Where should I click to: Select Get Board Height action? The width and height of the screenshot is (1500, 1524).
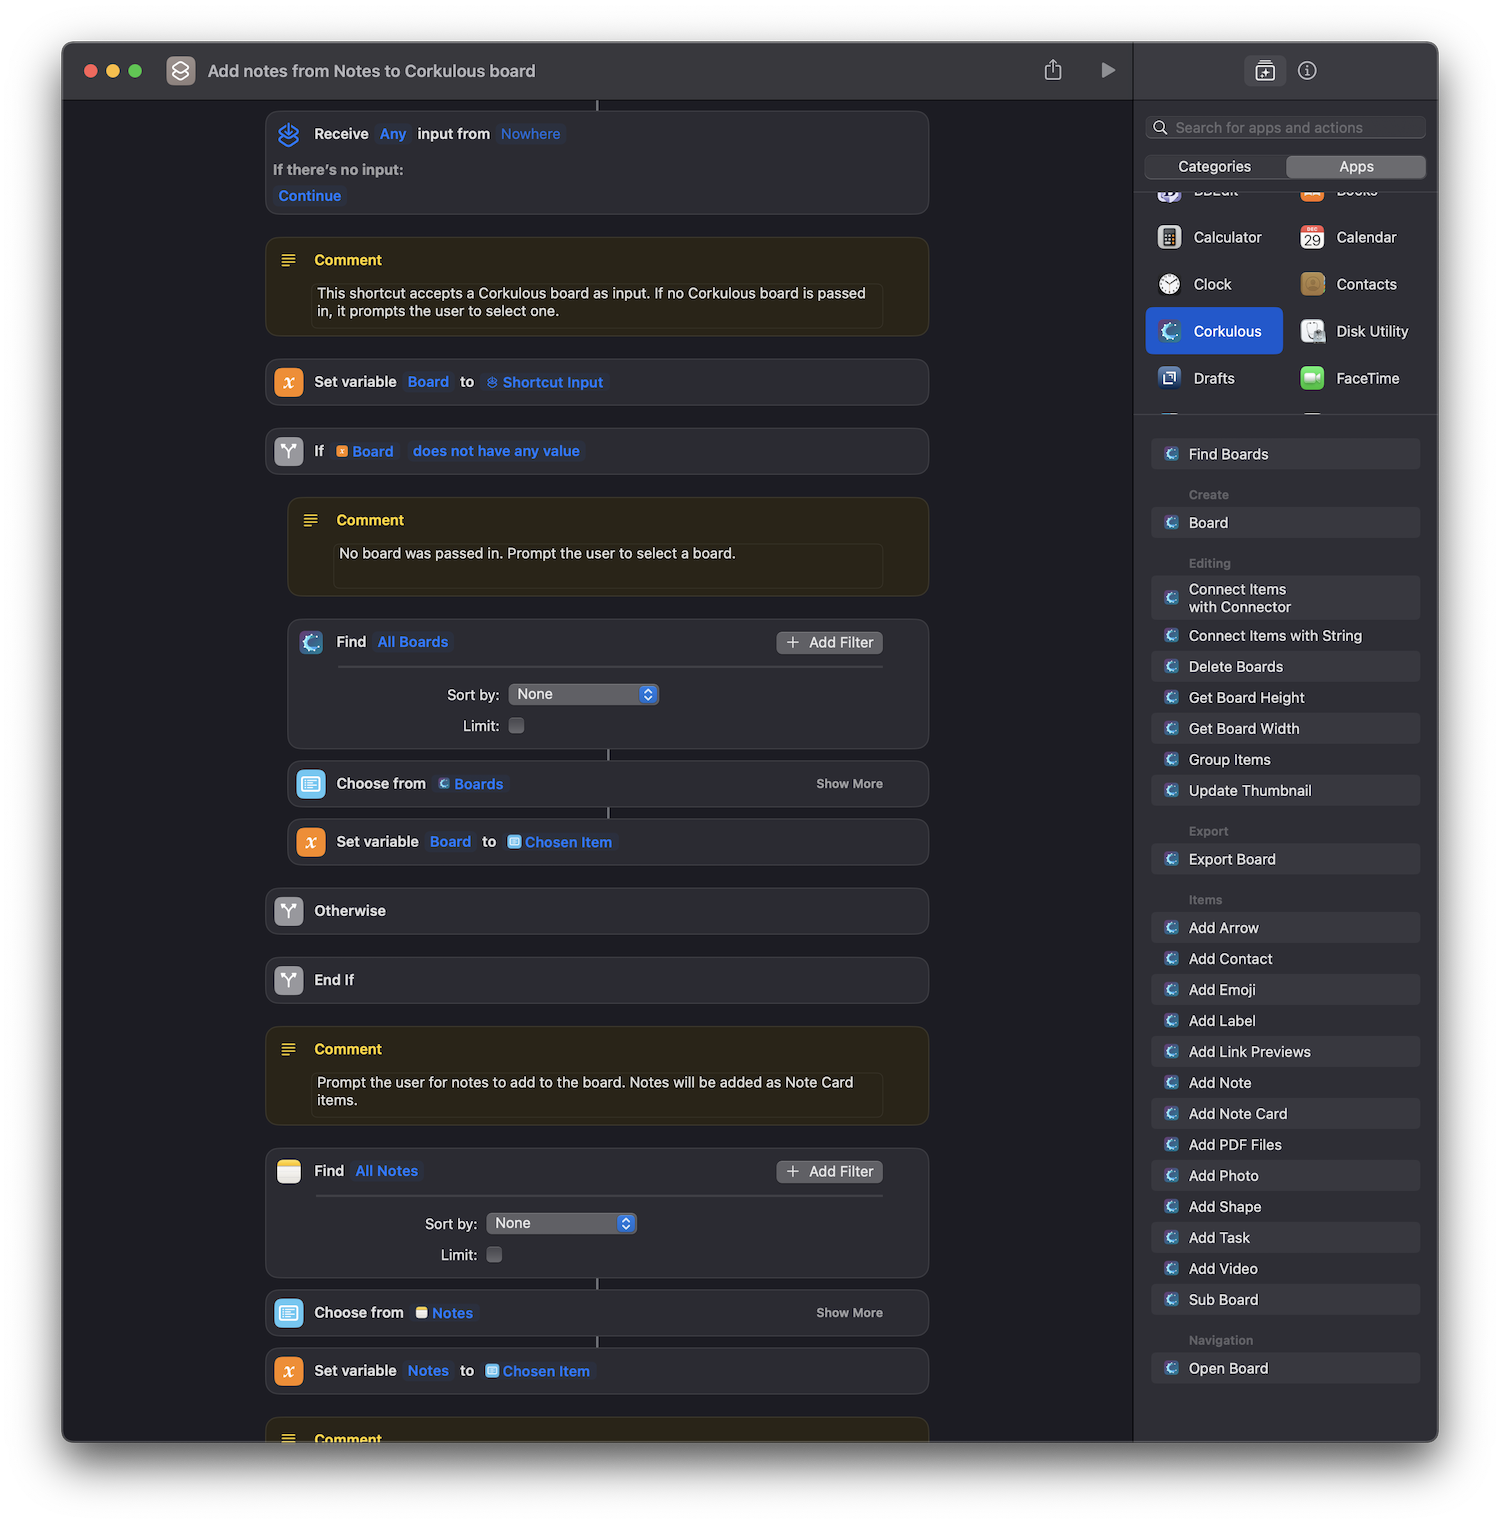pyautogui.click(x=1286, y=698)
